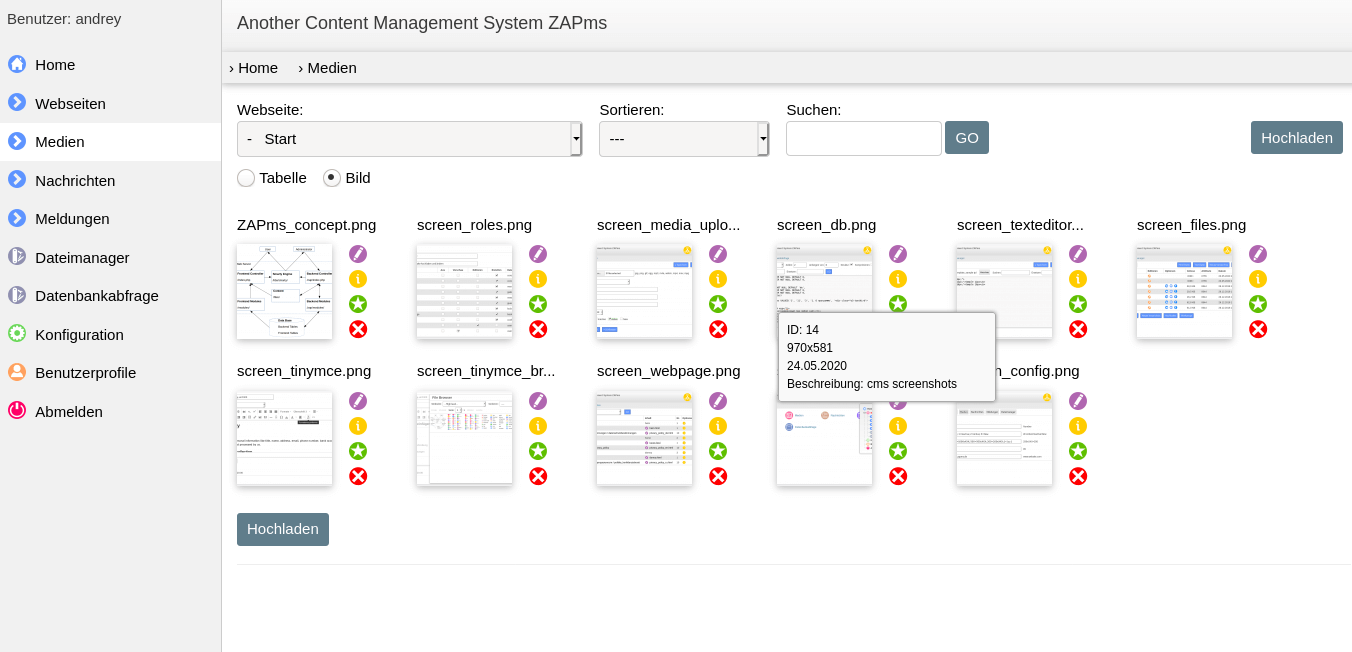Image resolution: width=1352 pixels, height=652 pixels.
Task: Edit screen_files.png with the pencil icon
Action: pos(1258,254)
